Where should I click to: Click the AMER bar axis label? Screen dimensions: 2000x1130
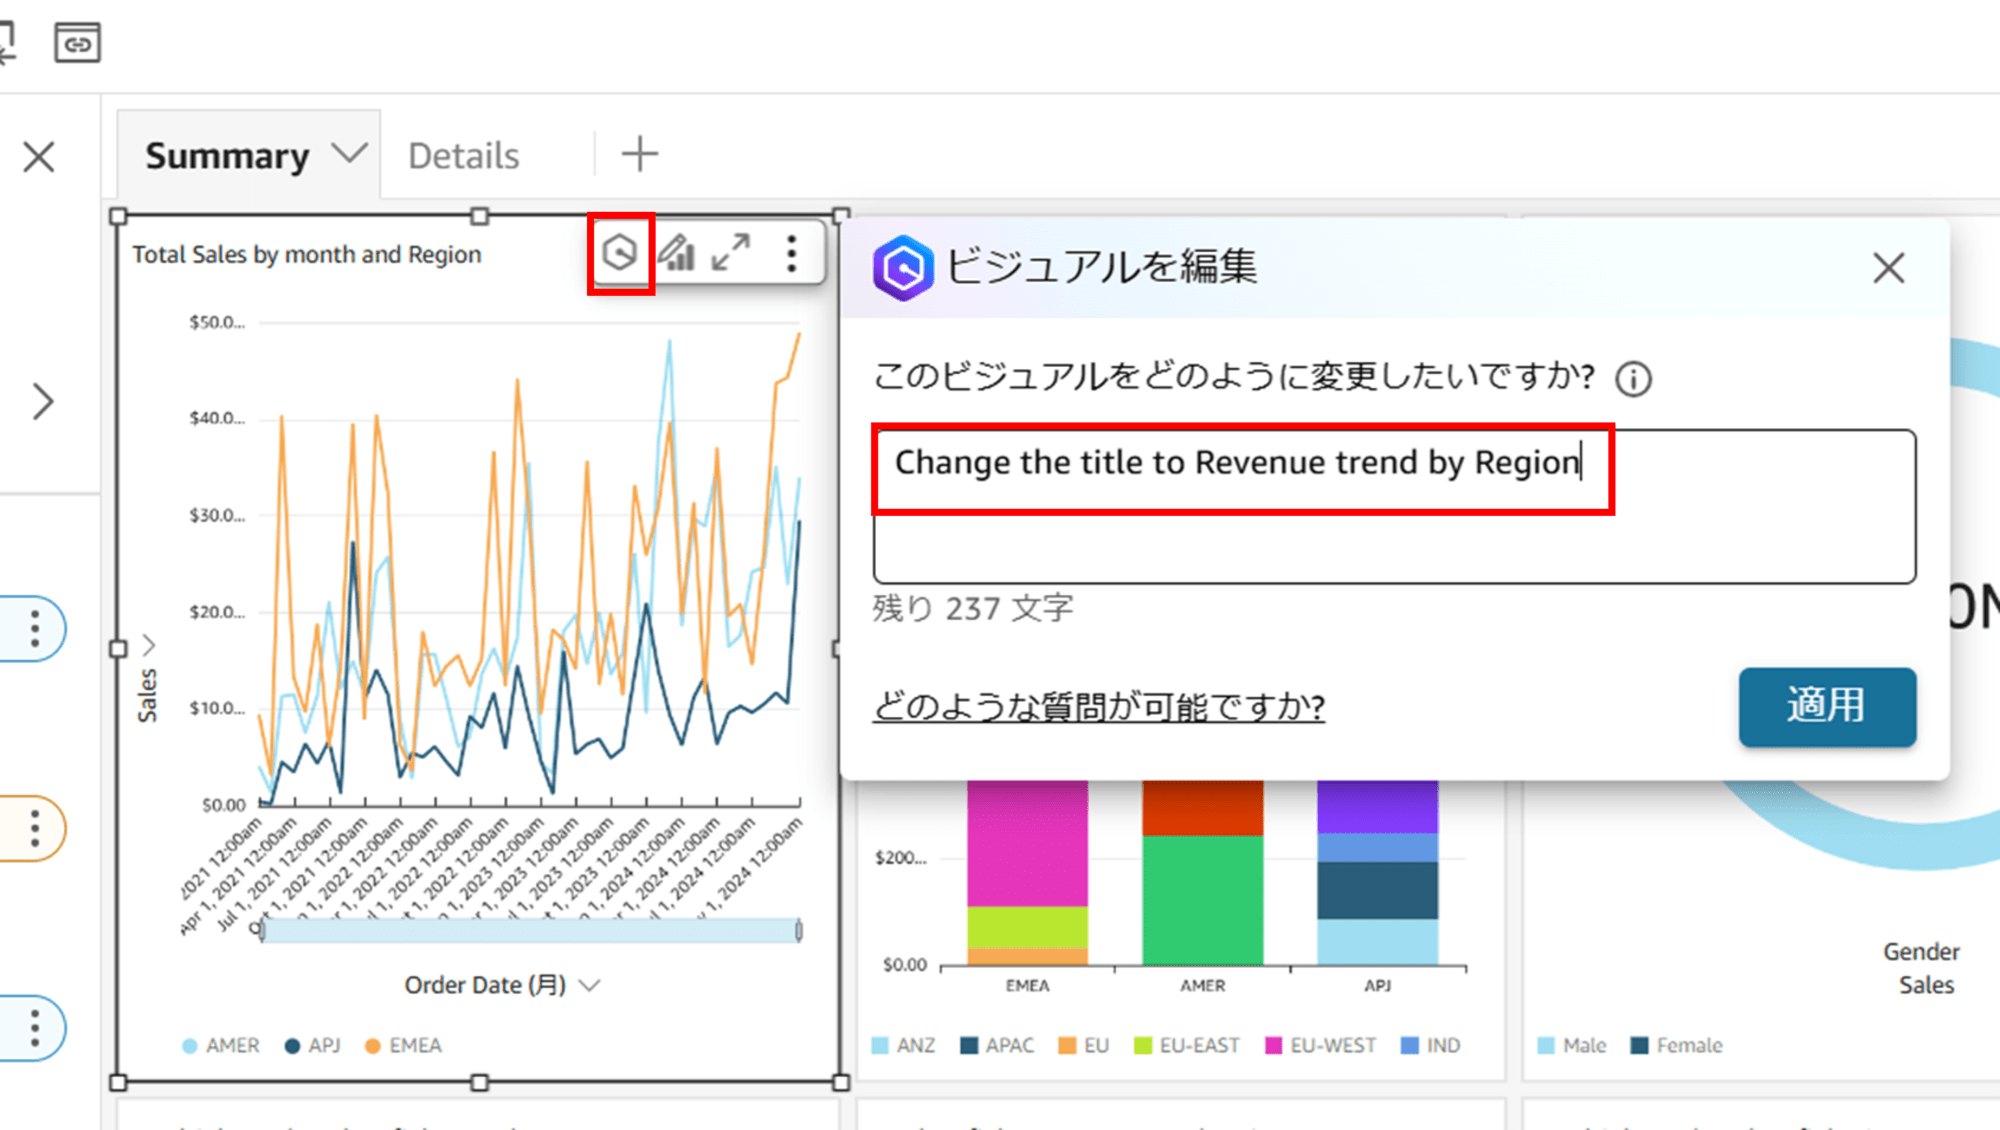(1202, 986)
